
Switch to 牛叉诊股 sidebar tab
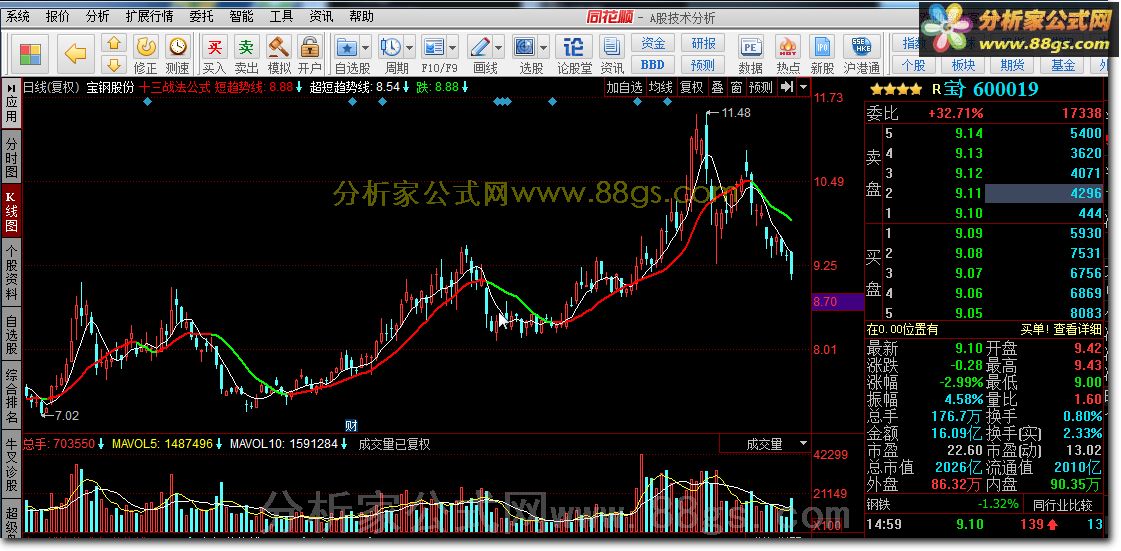click(x=11, y=462)
